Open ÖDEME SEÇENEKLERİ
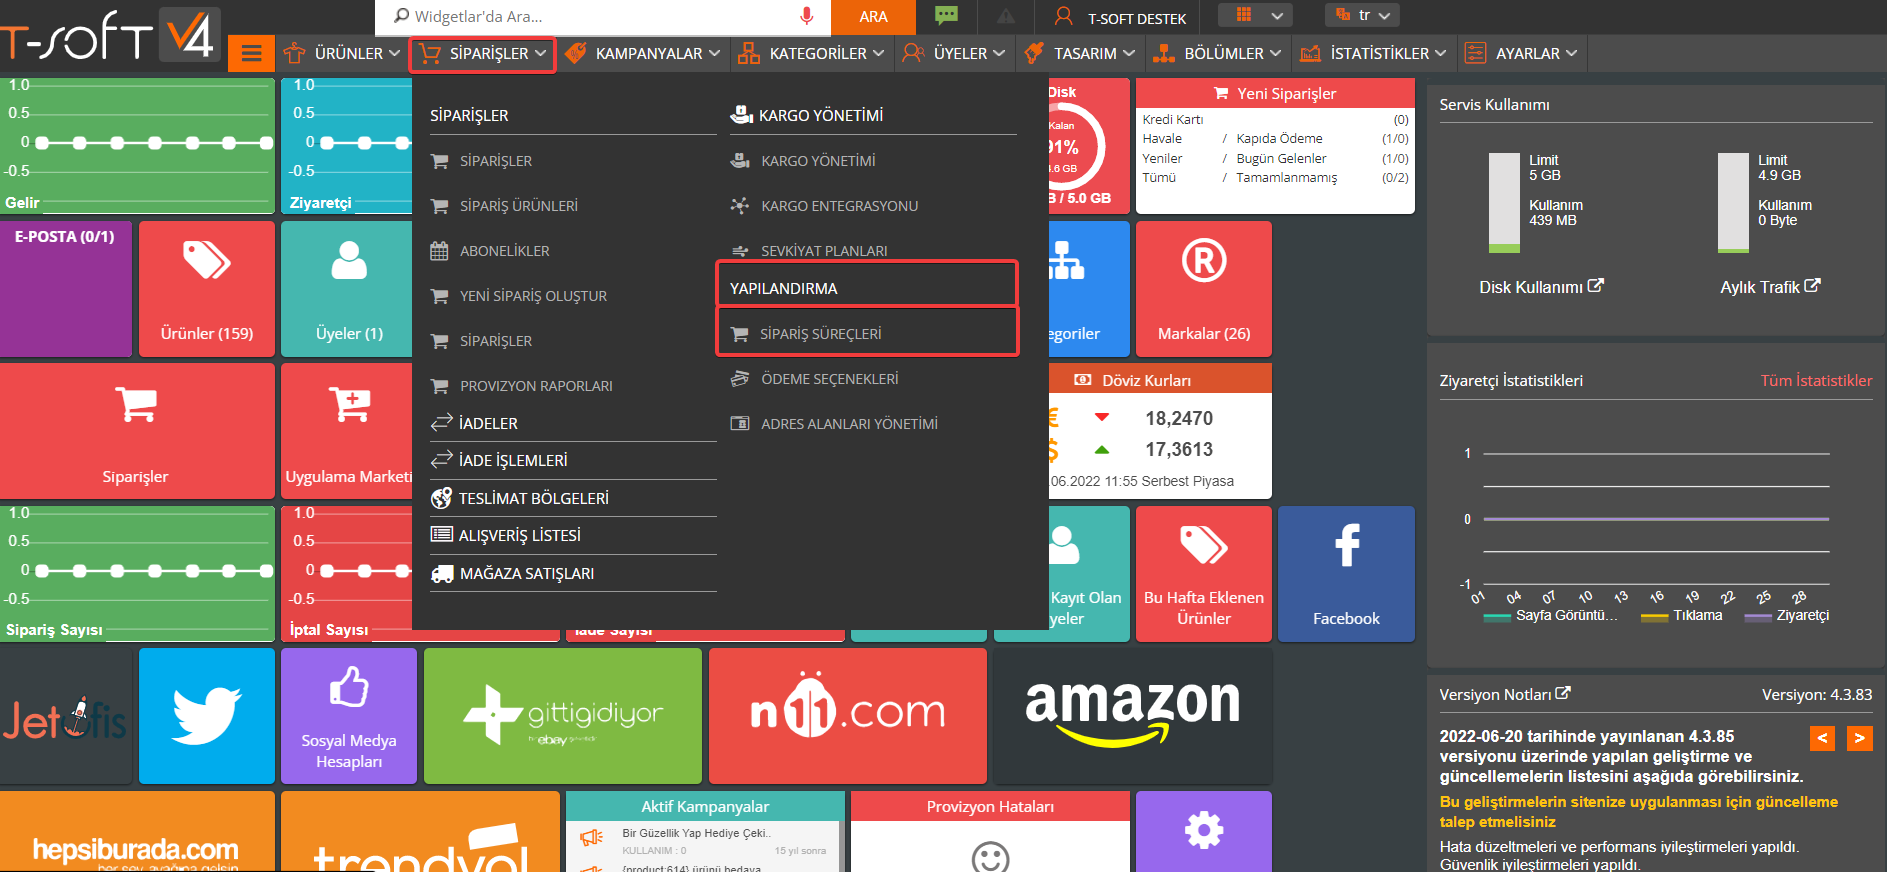The height and width of the screenshot is (872, 1887). tap(814, 379)
